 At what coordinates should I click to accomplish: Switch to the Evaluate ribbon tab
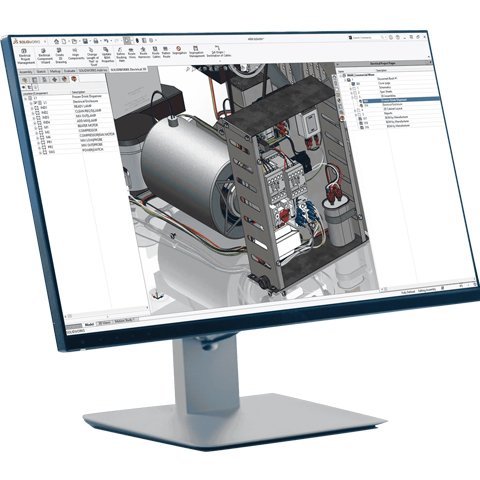(69, 71)
